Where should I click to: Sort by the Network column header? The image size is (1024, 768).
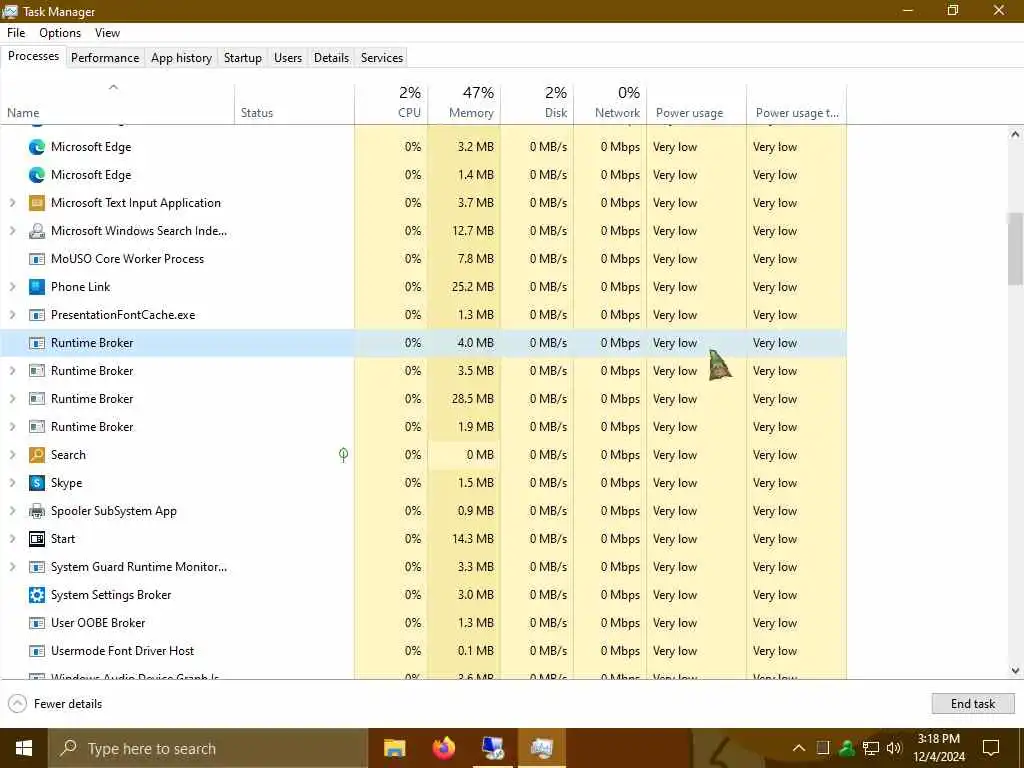coord(610,104)
